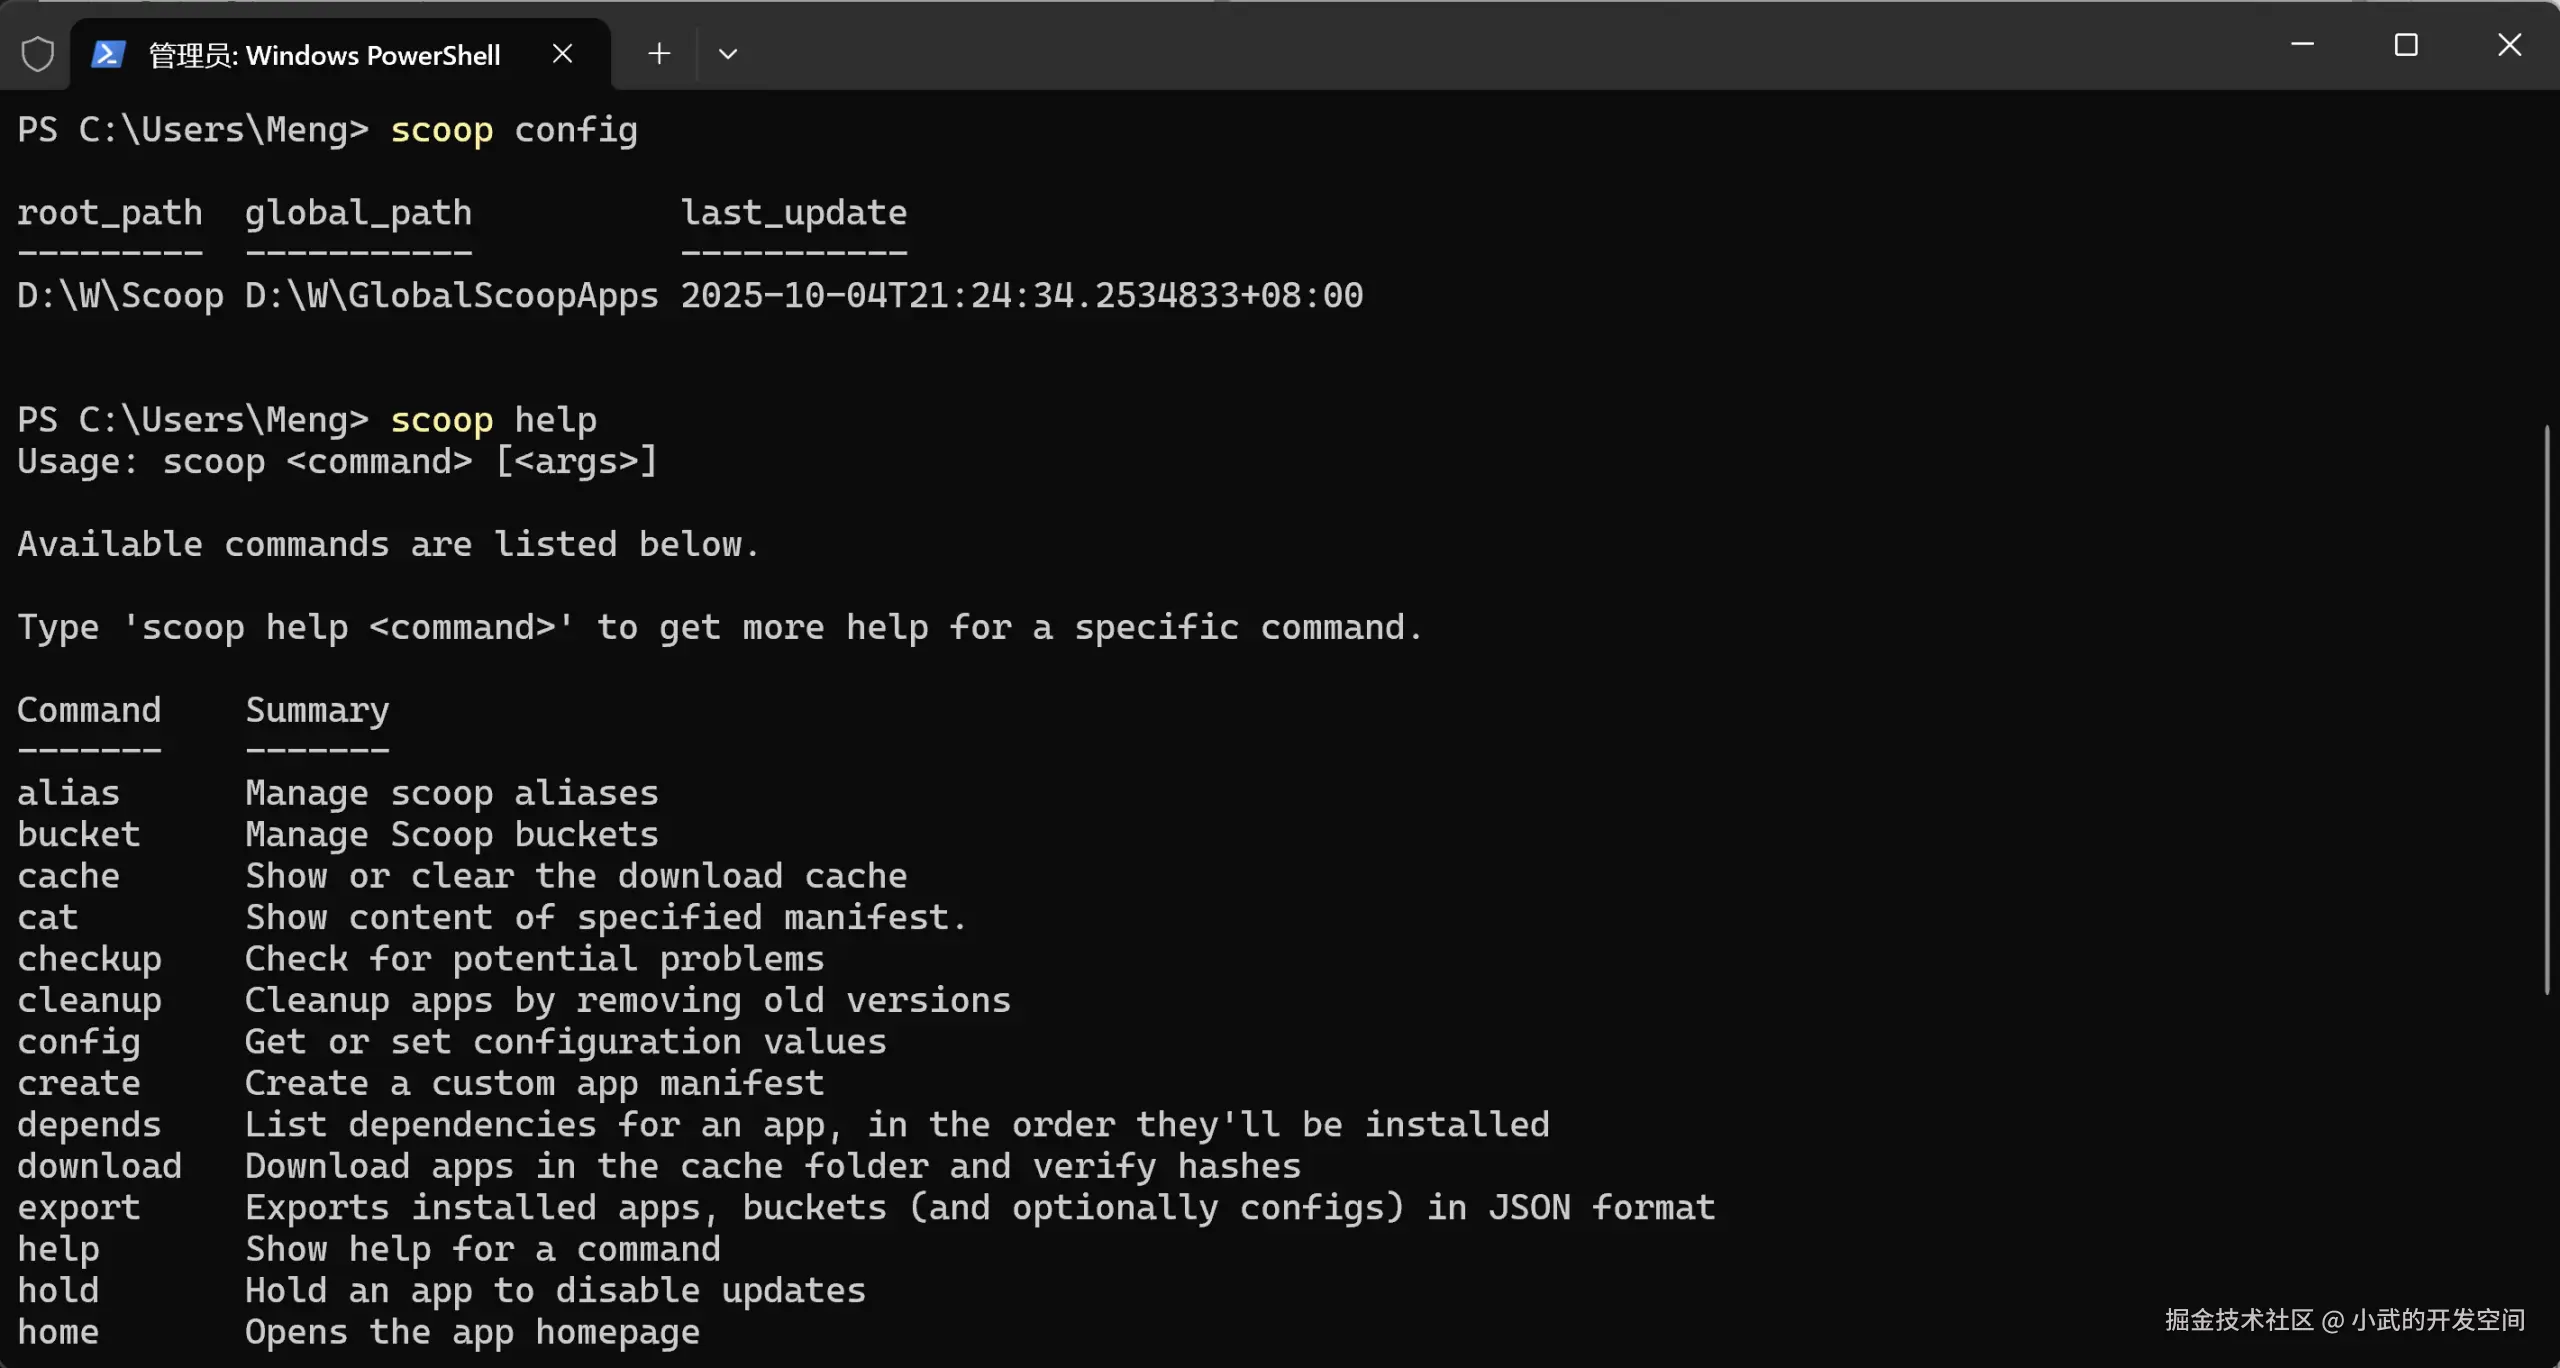Open a new tab with plus button
The width and height of the screenshot is (2560, 1368).
[x=659, y=54]
